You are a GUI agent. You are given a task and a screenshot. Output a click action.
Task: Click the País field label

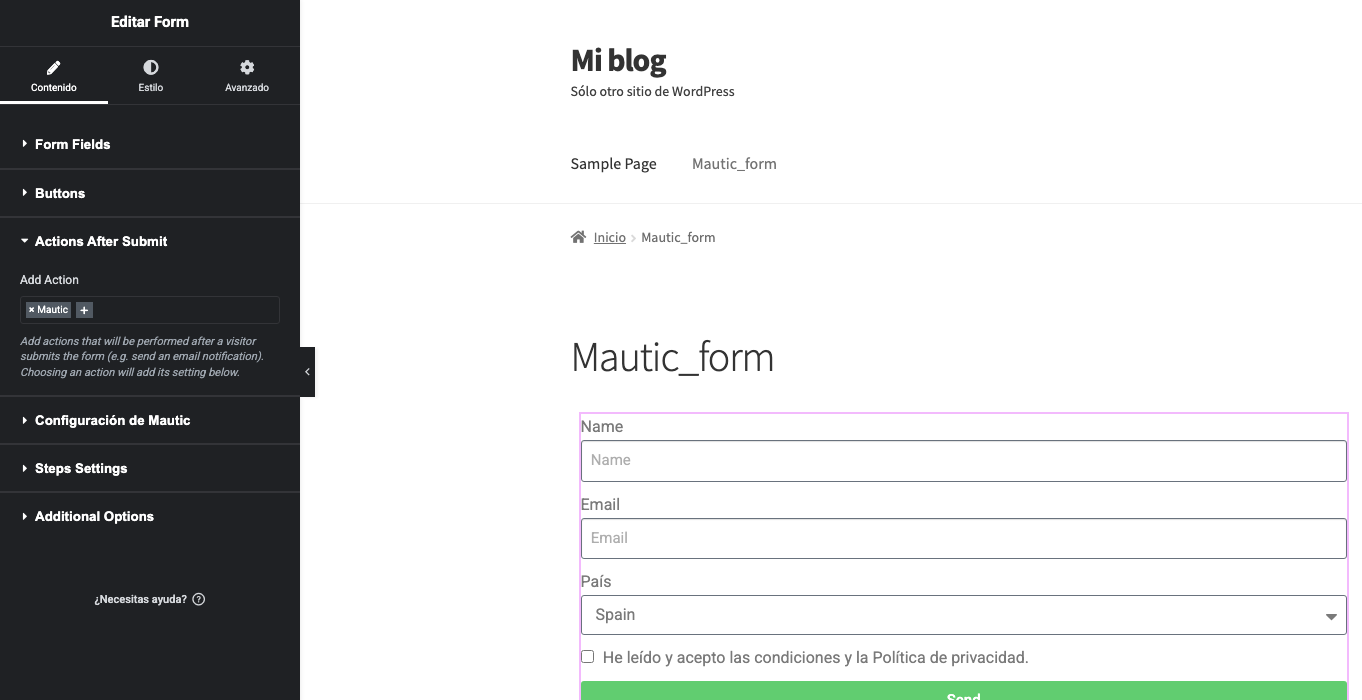[x=596, y=581]
